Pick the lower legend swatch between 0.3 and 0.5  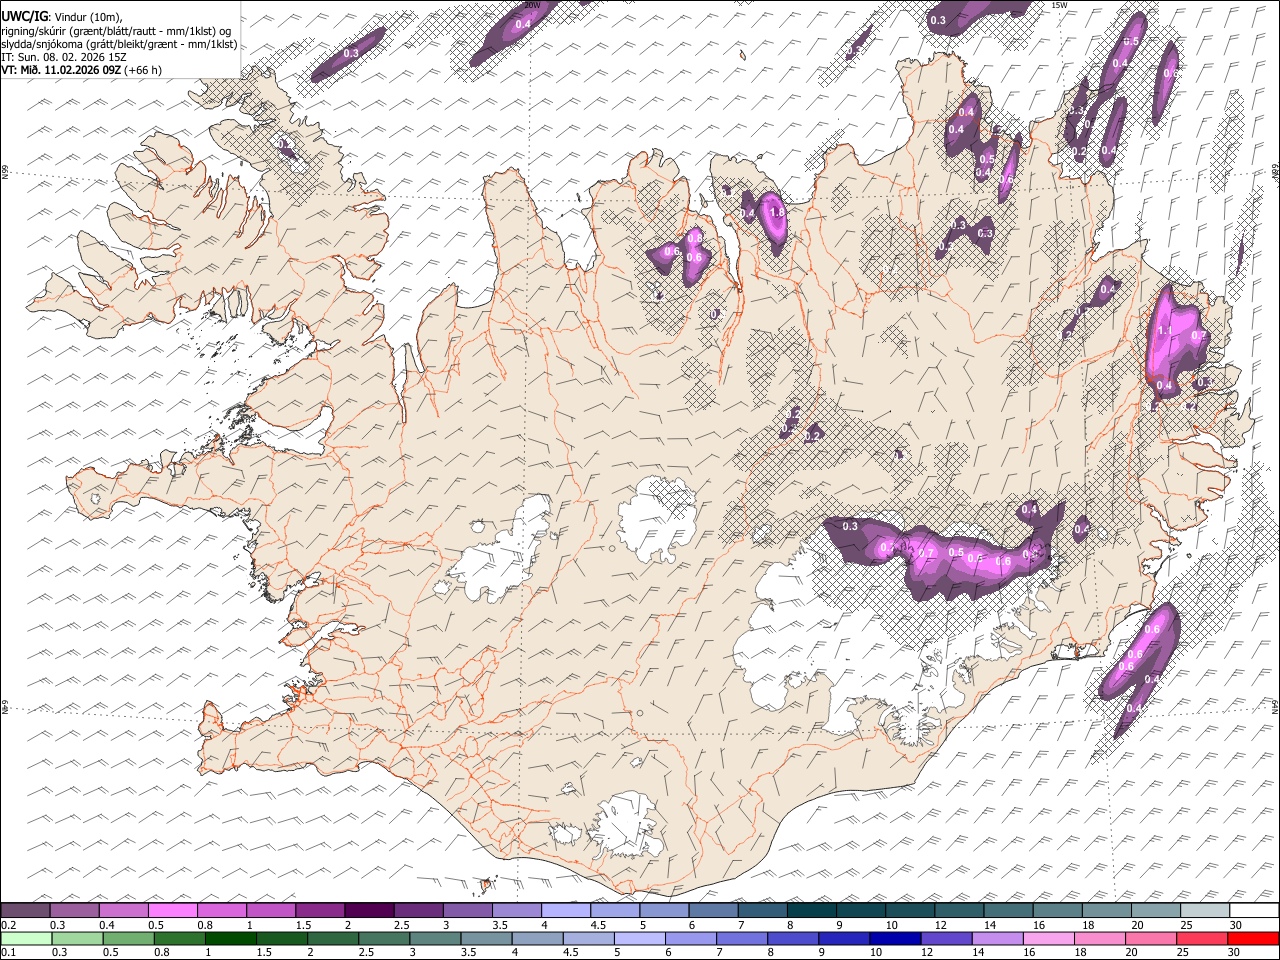tap(77, 938)
